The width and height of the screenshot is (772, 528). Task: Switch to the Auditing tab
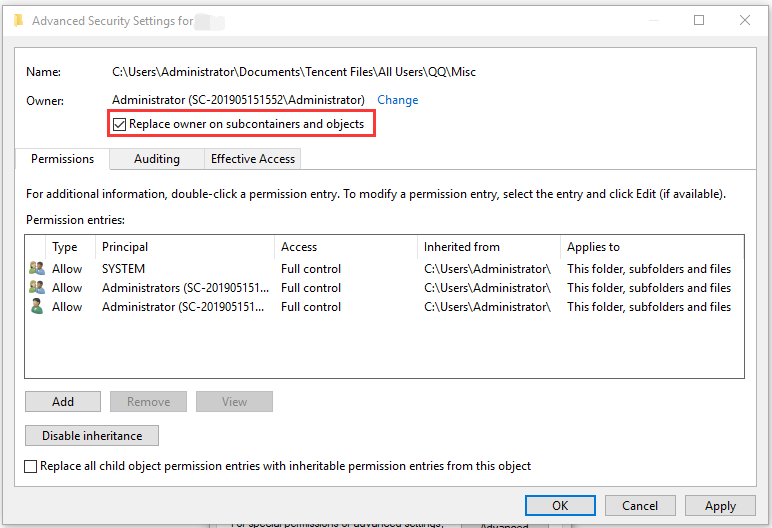click(156, 159)
